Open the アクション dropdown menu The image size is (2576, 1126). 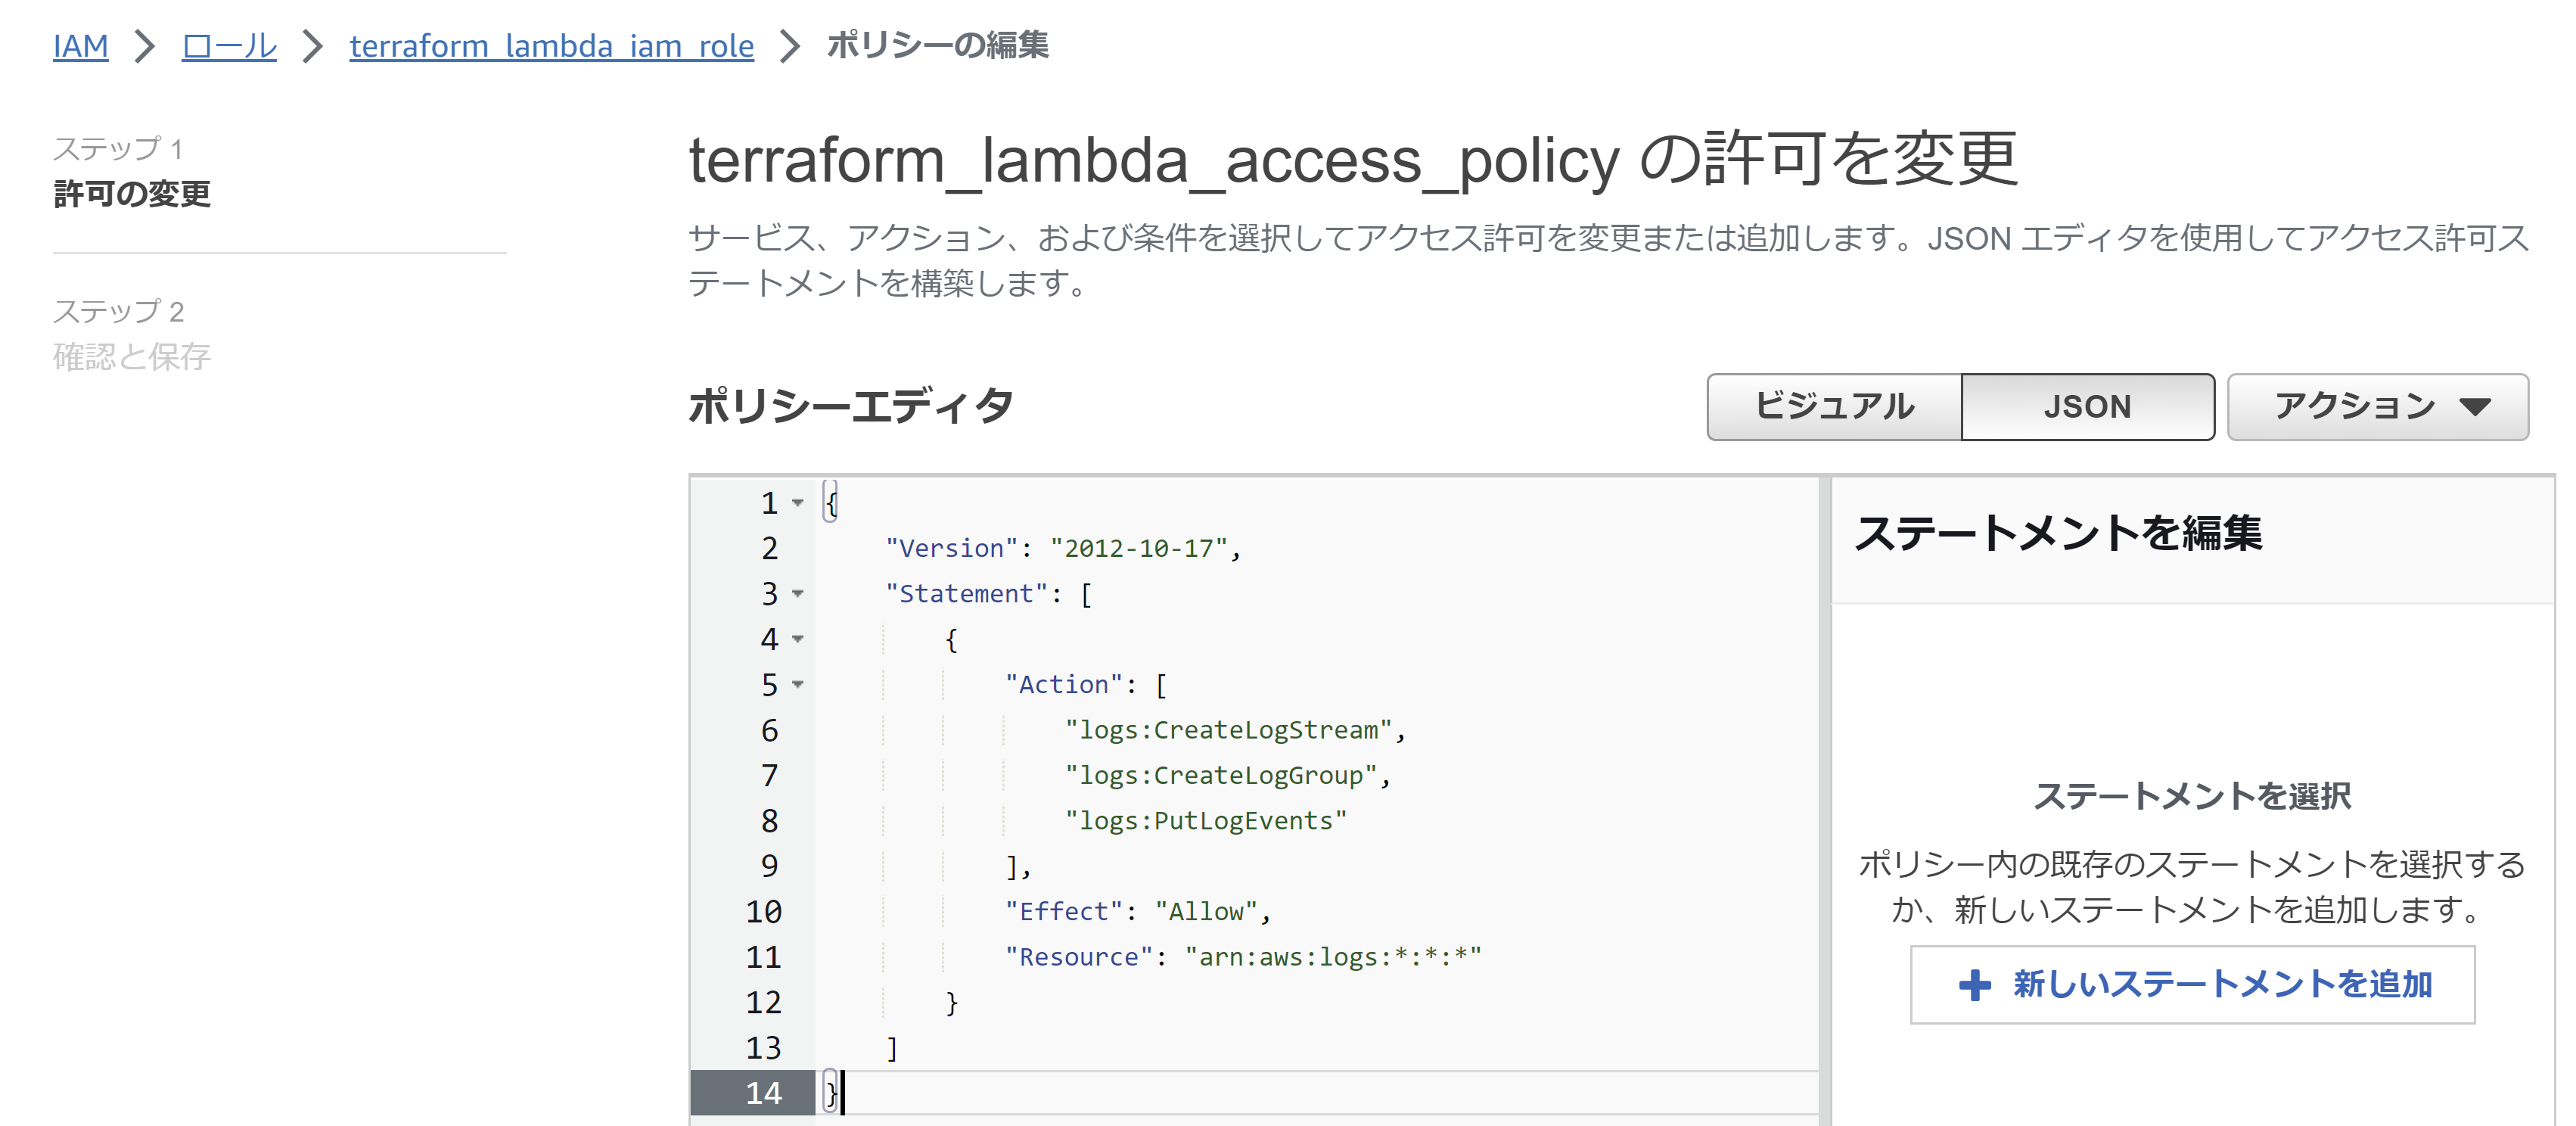click(2378, 406)
